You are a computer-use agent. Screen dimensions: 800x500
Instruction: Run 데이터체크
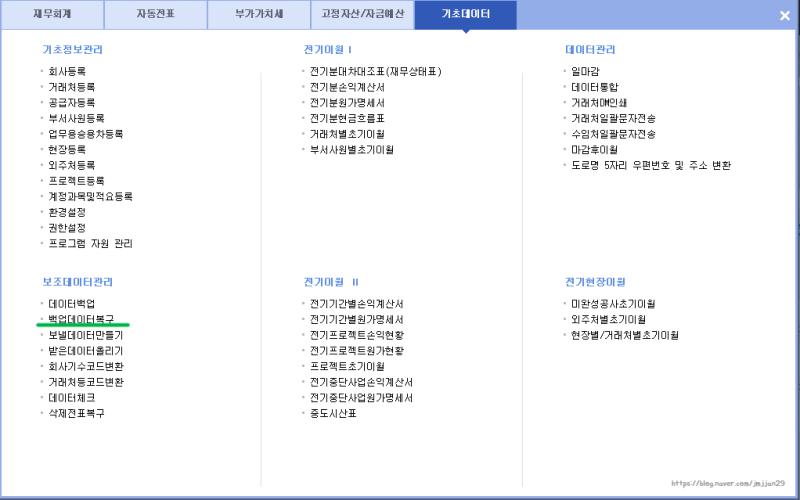tap(71, 398)
